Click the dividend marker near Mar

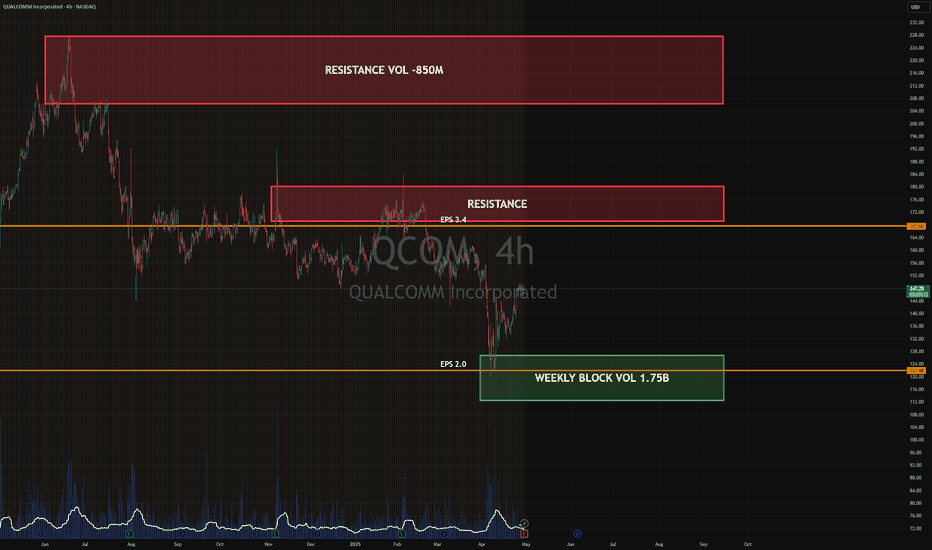pos(444,534)
